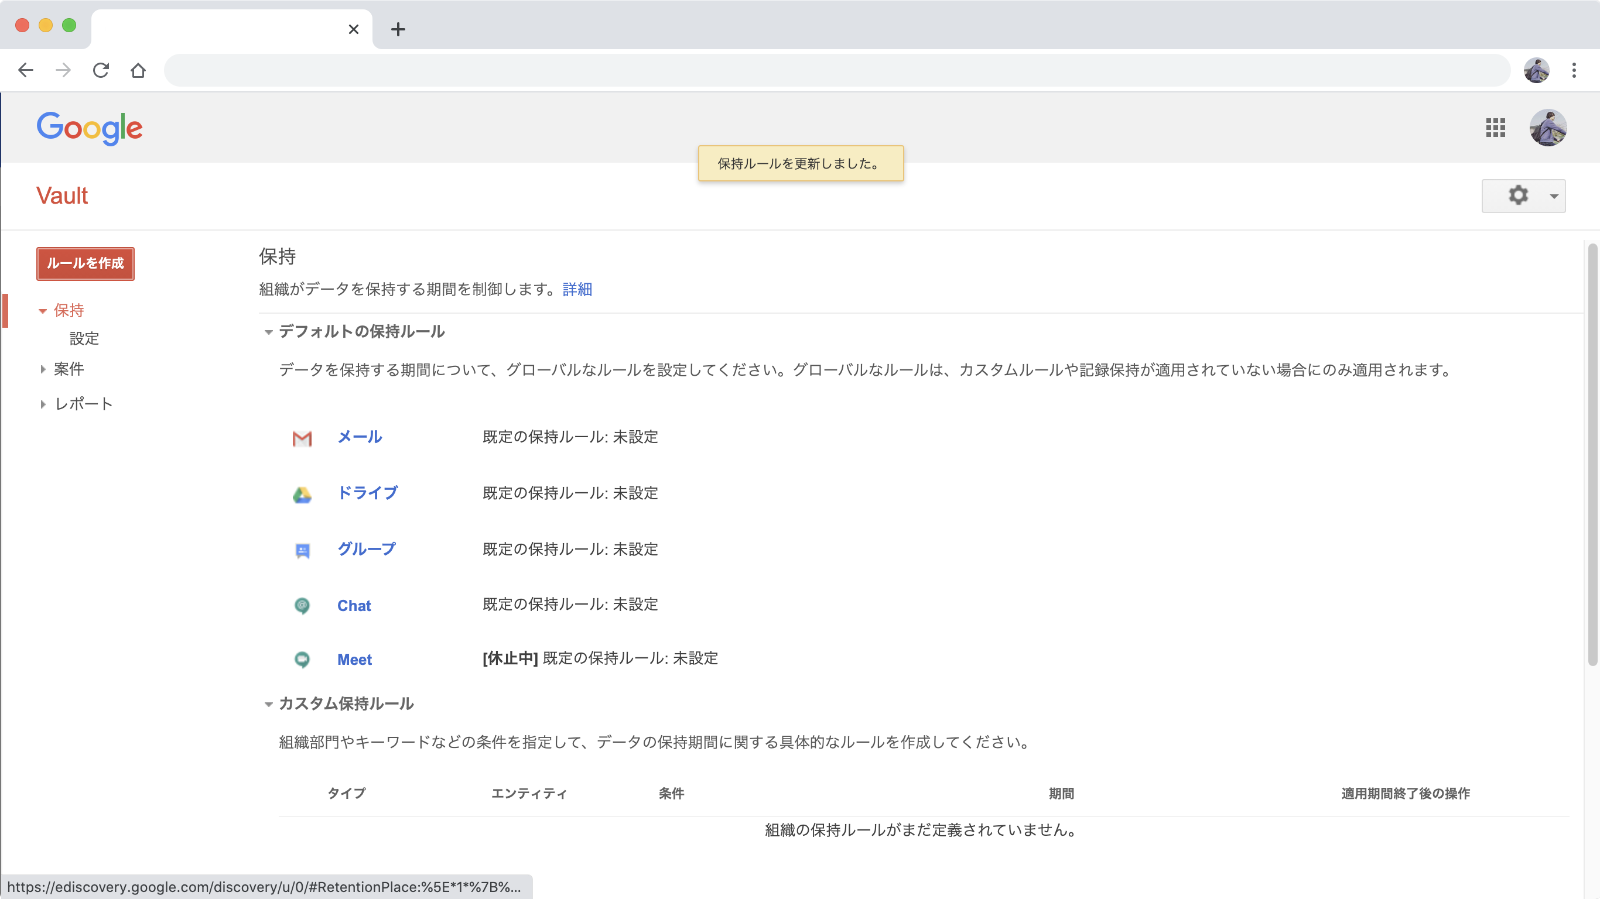Close the current browser tab

tap(353, 29)
